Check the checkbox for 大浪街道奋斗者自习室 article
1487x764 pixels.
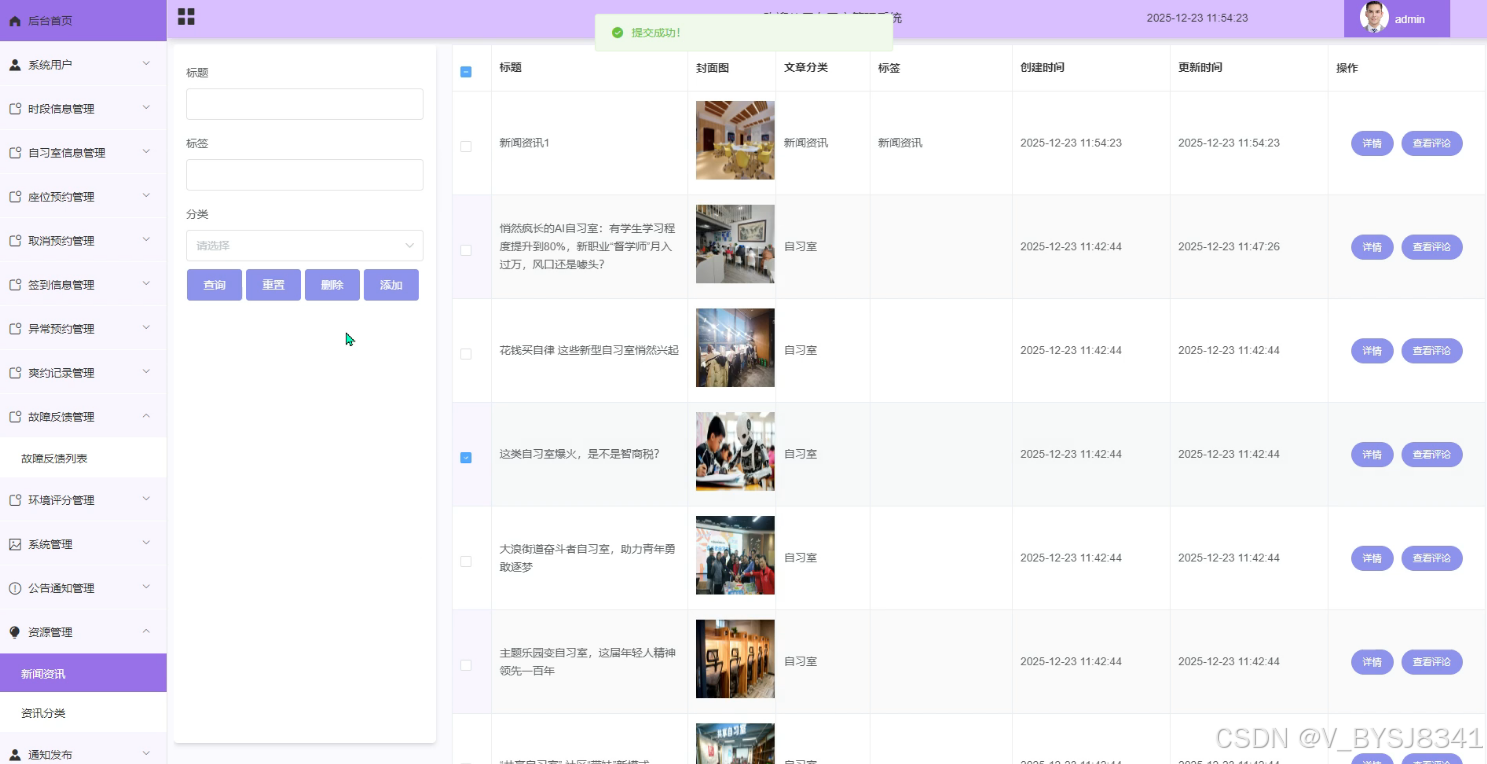[466, 561]
